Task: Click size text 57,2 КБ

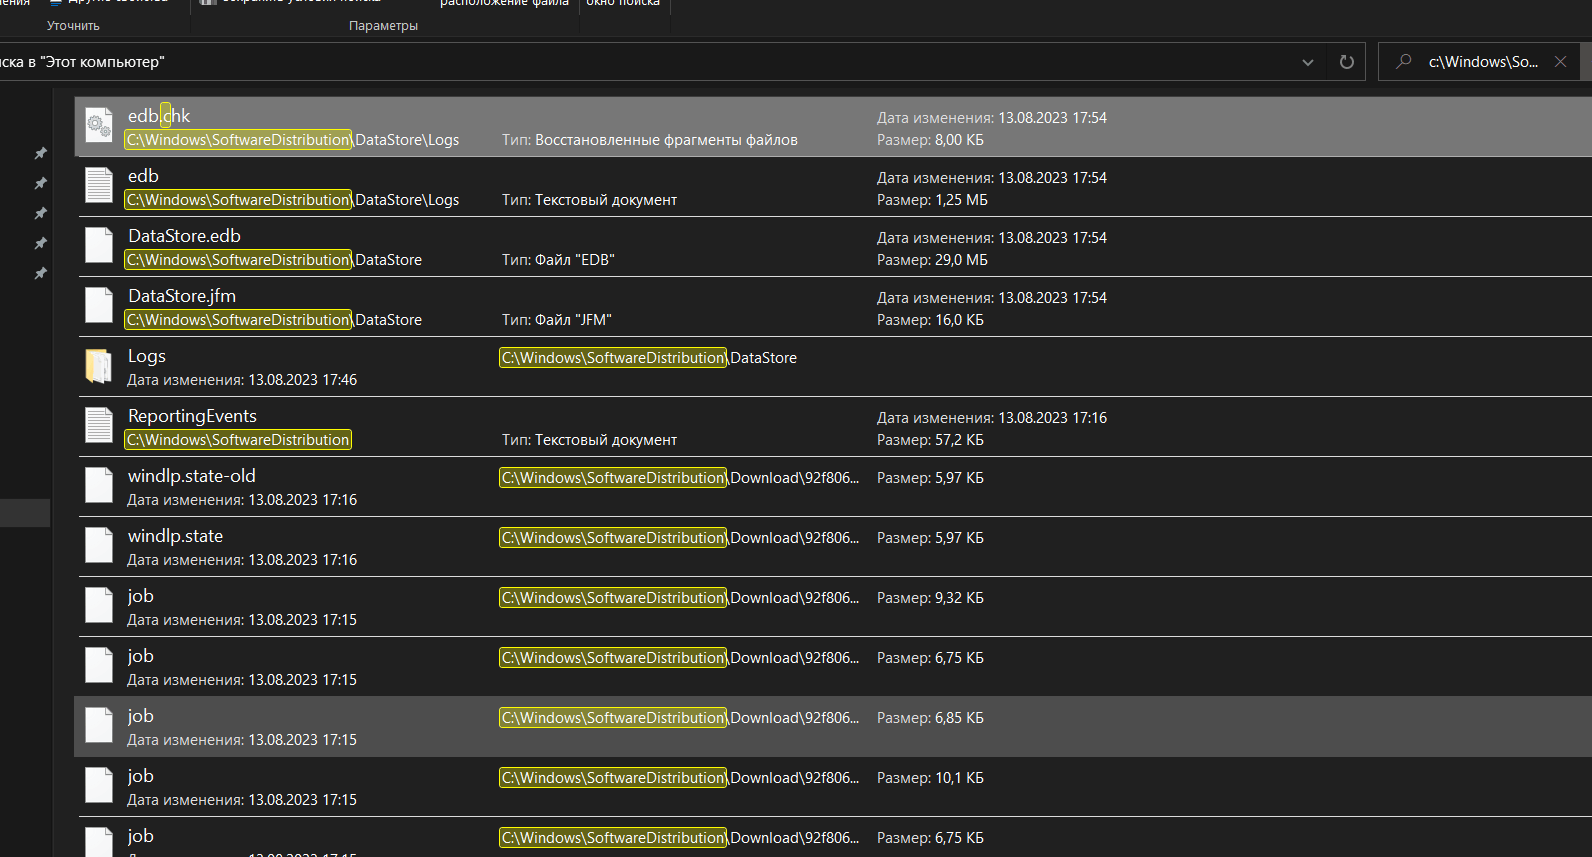Action: (x=959, y=440)
